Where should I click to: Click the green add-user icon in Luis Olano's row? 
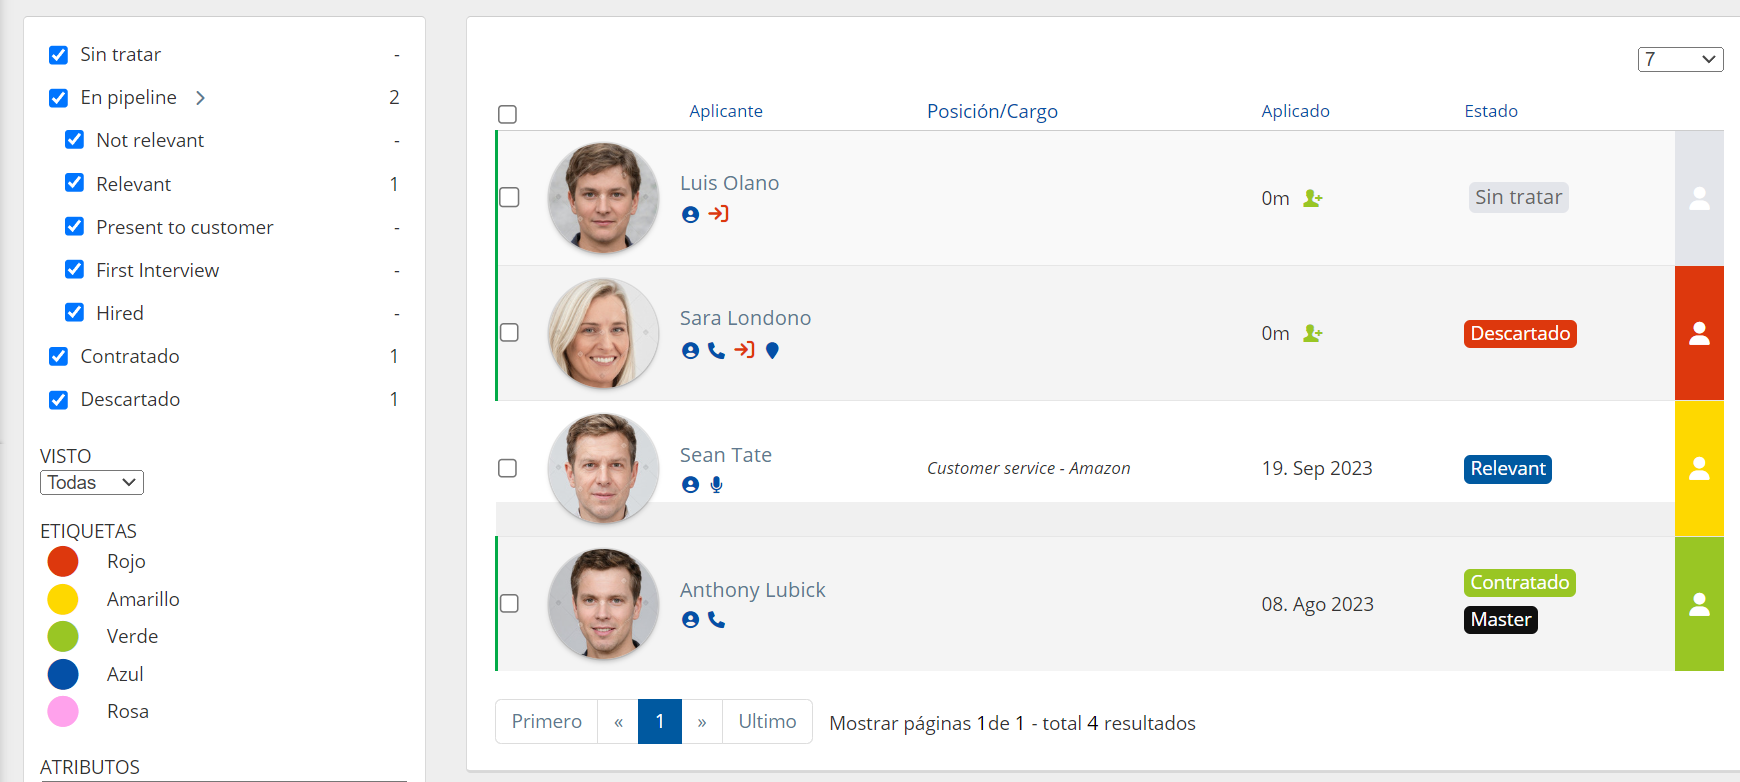point(1312,199)
